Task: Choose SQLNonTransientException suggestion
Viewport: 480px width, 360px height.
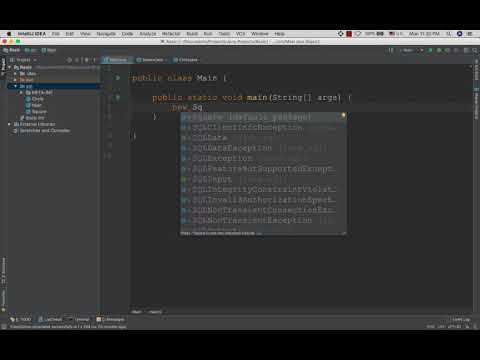Action: (x=263, y=220)
